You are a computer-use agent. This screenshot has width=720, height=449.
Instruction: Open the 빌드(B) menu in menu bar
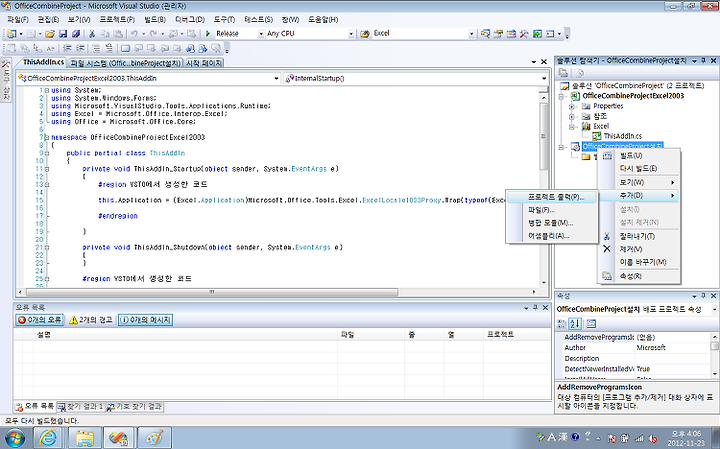[155, 20]
